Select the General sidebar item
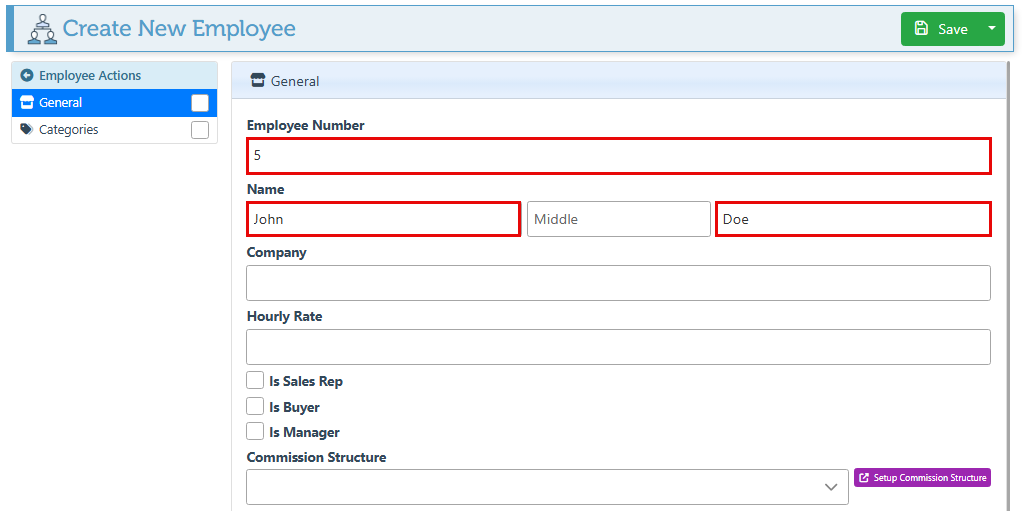1022x511 pixels. tap(61, 103)
